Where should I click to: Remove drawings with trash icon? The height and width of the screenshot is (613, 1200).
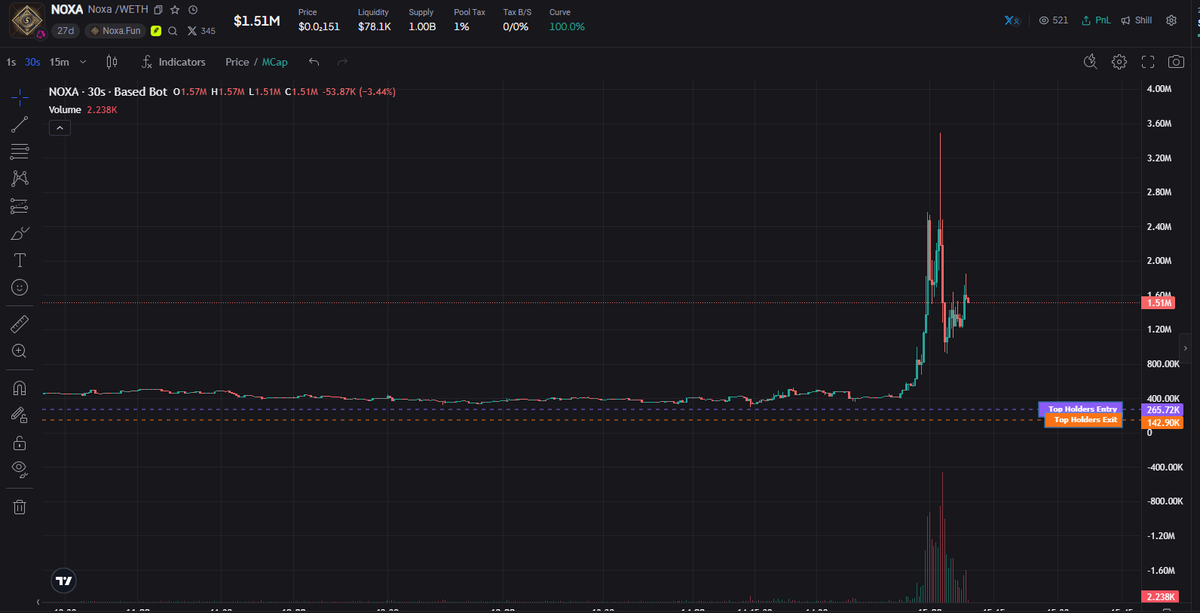[19, 507]
